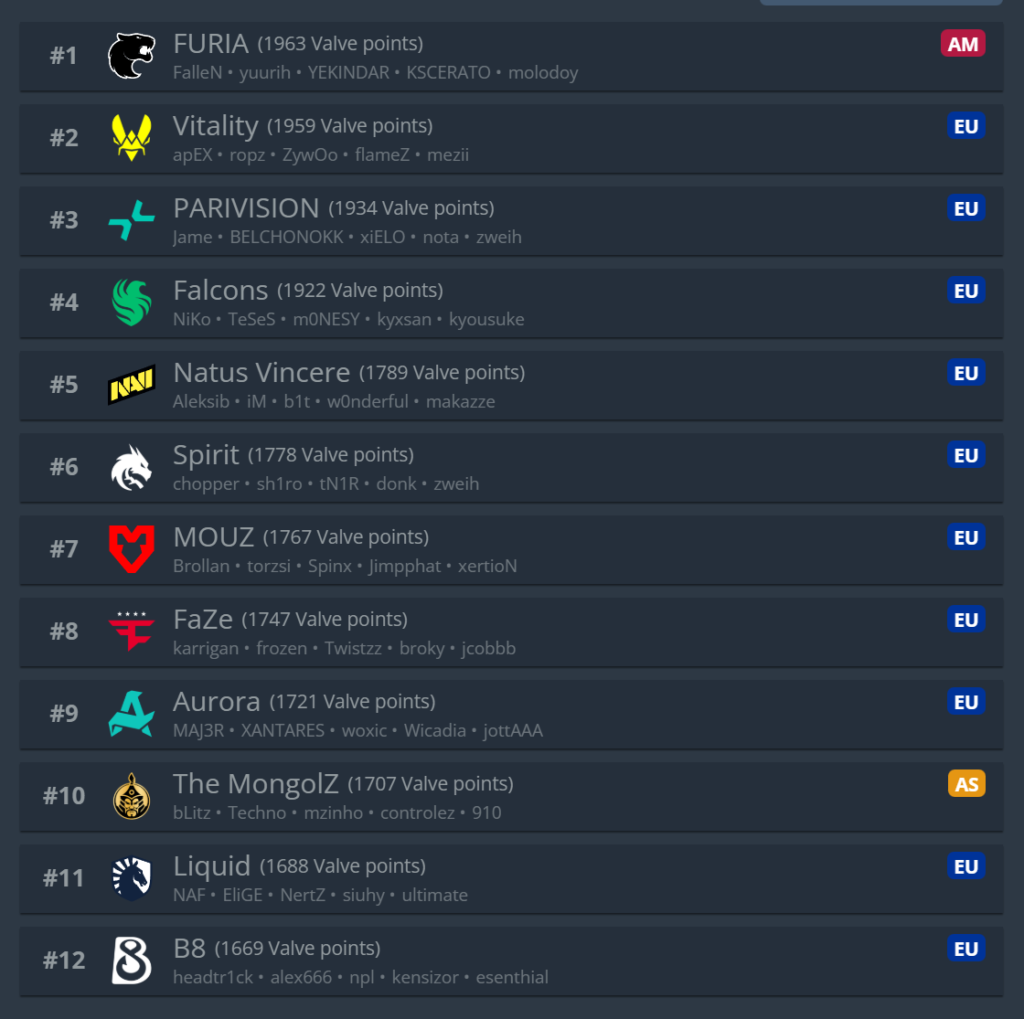Click the teal Aurora logo
Viewport: 1024px width, 1019px height.
coord(131,714)
